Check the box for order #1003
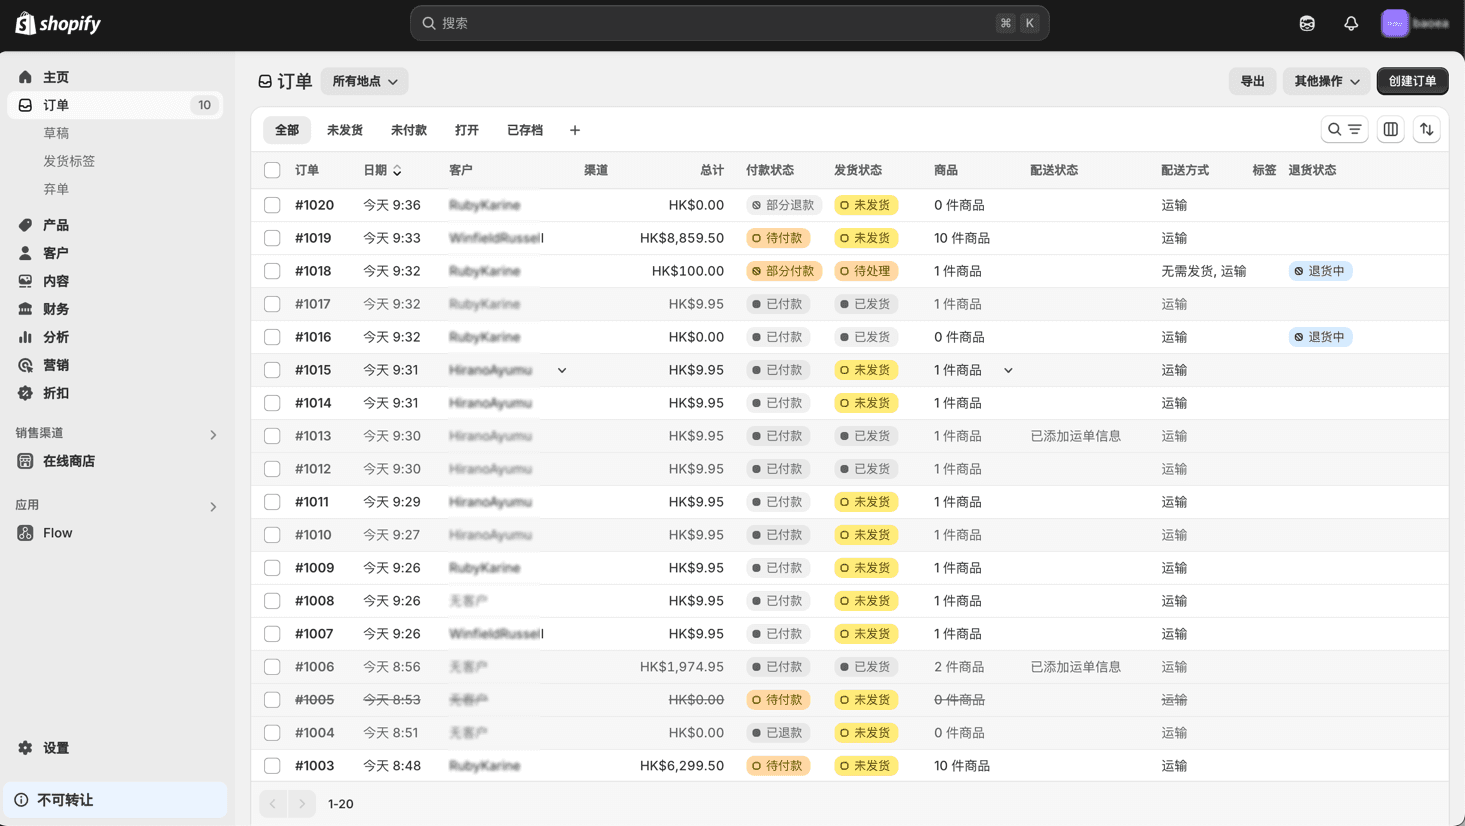Image resolution: width=1465 pixels, height=826 pixels. [x=272, y=766]
